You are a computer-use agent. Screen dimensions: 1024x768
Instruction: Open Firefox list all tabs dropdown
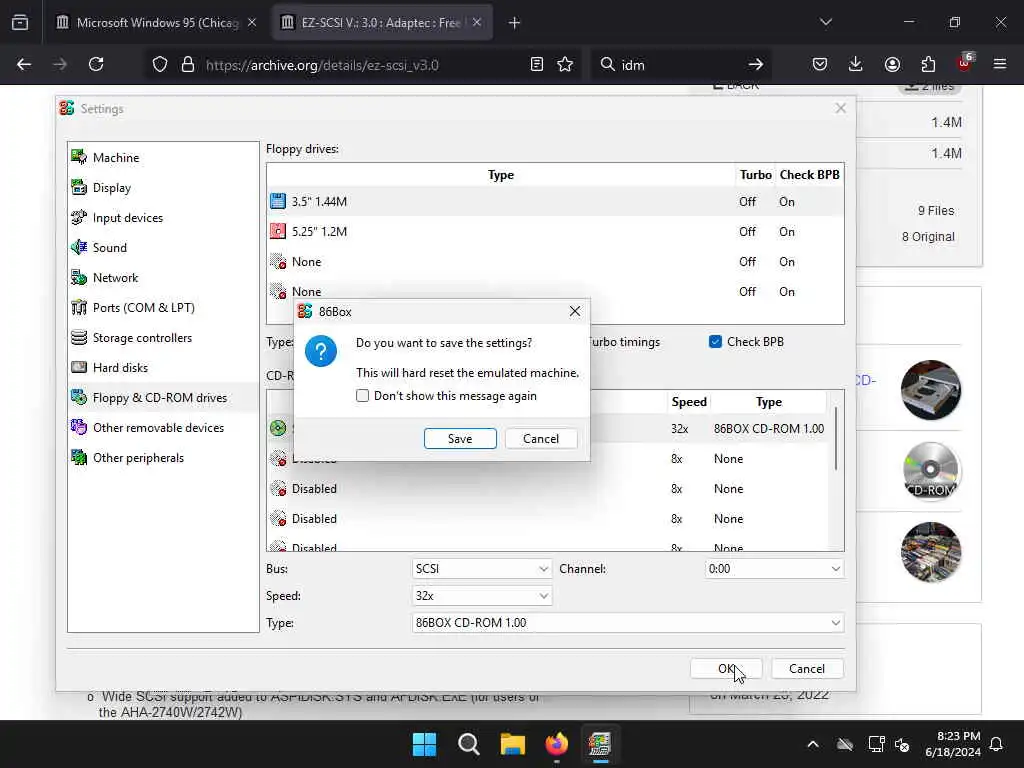click(x=826, y=22)
